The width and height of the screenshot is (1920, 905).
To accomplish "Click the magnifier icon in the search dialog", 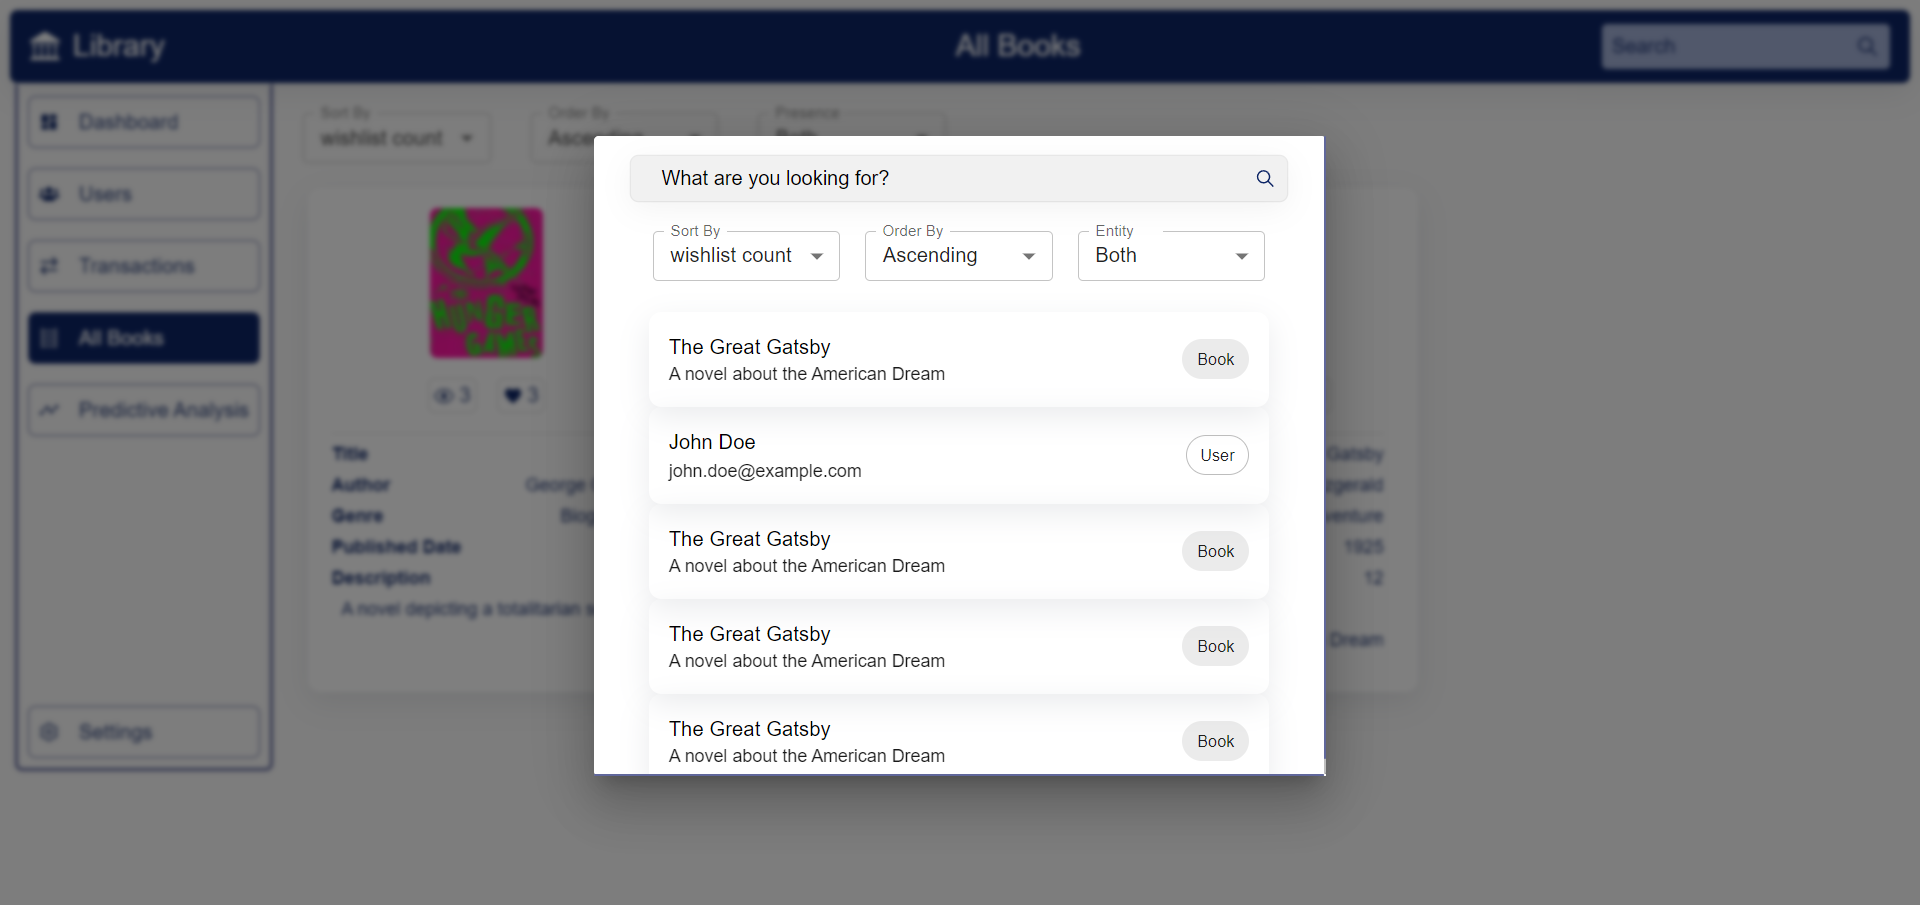I will pos(1264,178).
